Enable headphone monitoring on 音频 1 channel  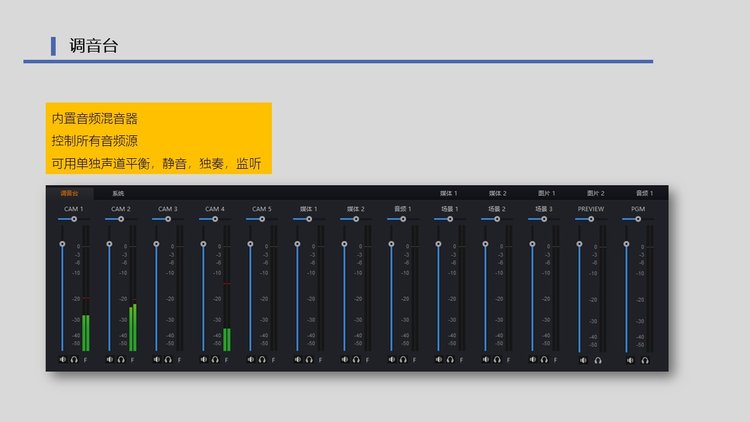[403, 359]
